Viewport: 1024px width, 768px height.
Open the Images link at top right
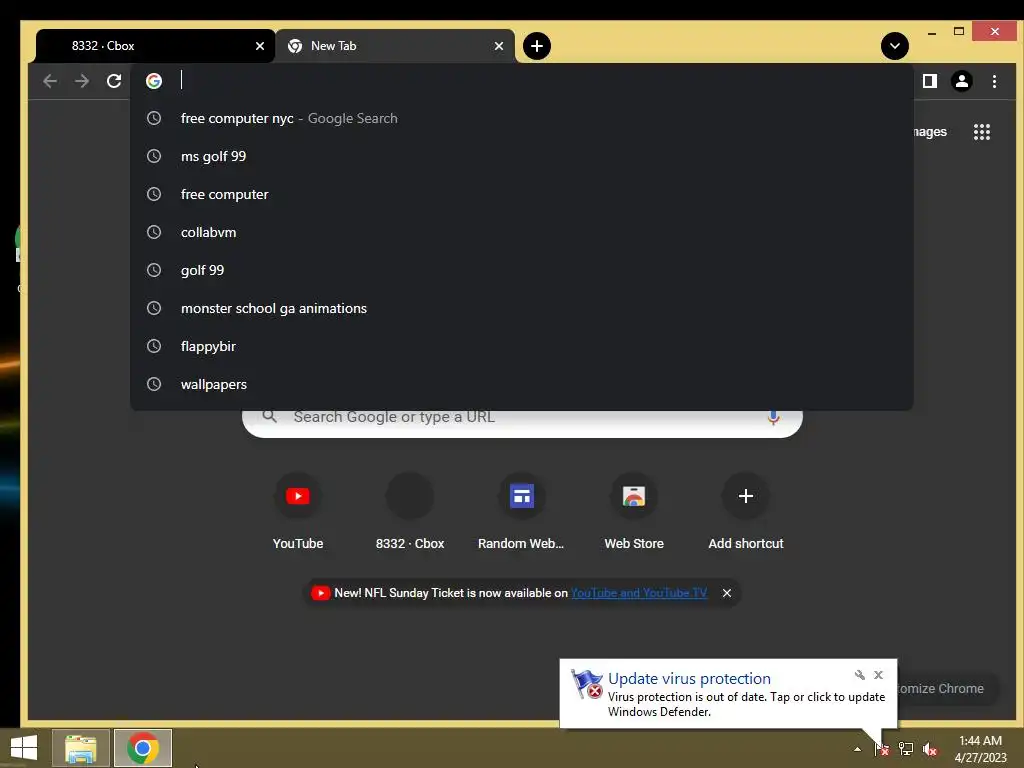pos(930,132)
